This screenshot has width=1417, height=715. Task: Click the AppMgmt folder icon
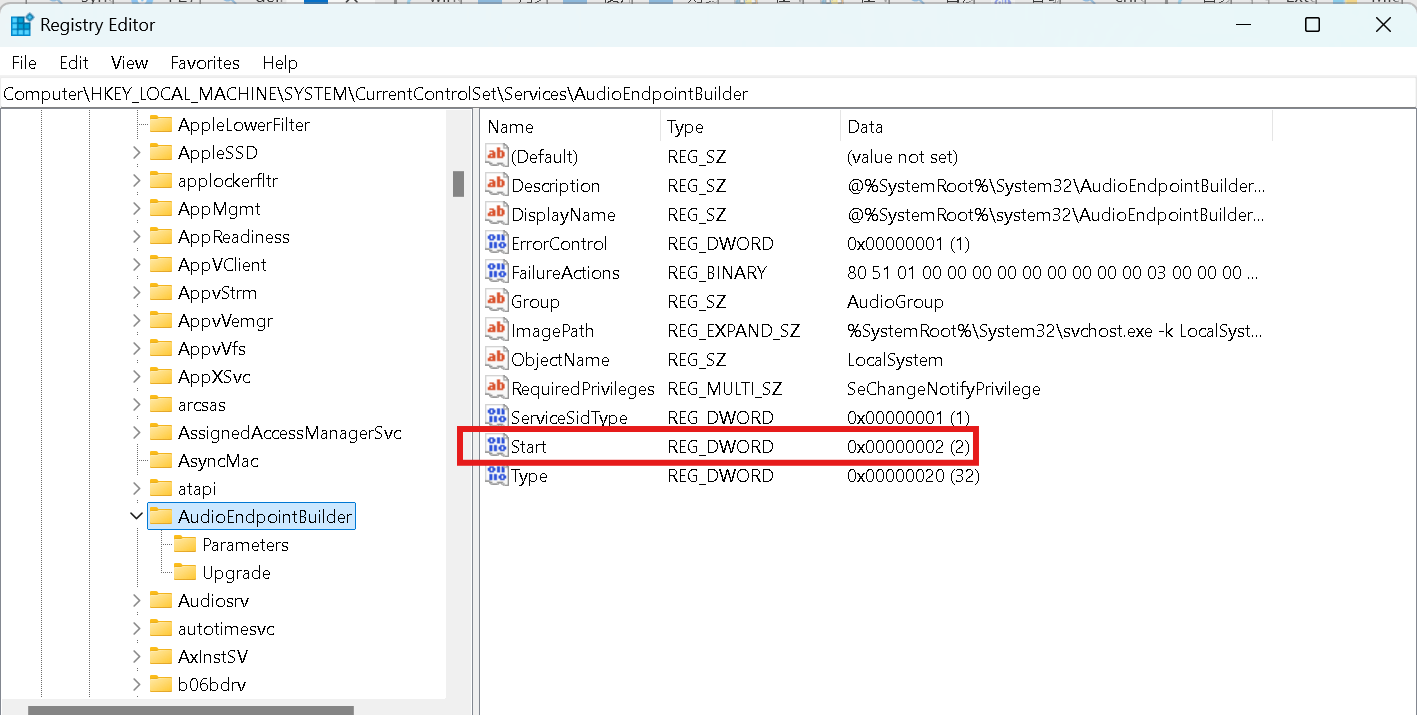[161, 209]
